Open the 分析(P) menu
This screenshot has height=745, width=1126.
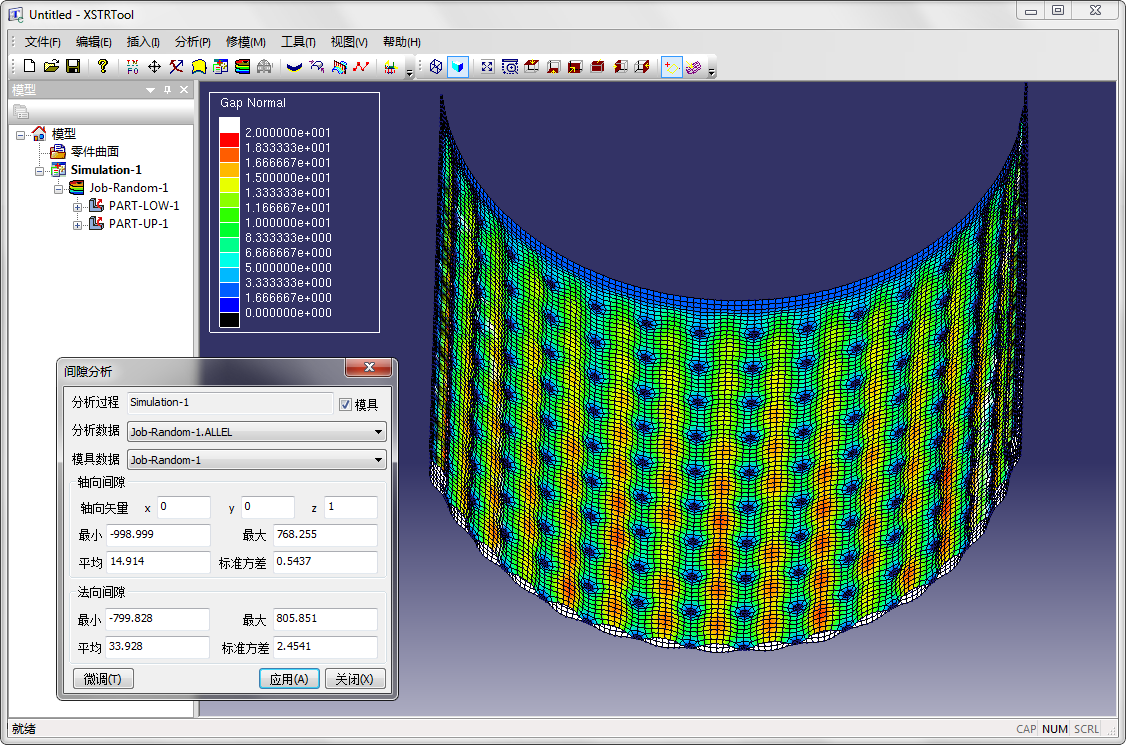point(192,42)
